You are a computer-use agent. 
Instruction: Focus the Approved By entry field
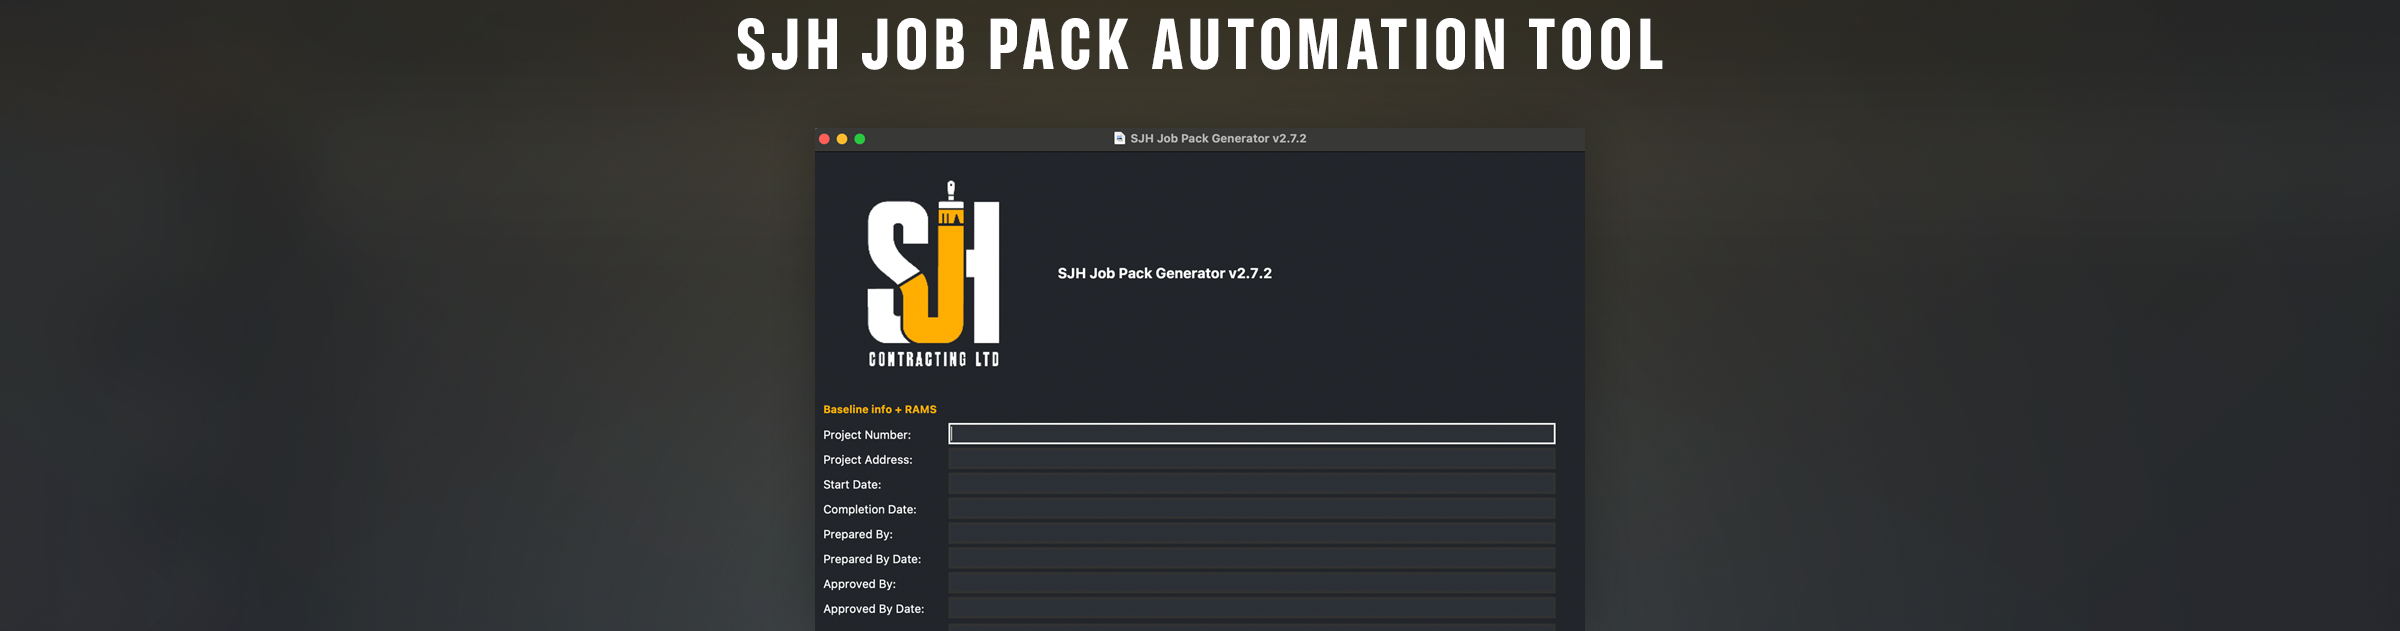tap(1251, 584)
